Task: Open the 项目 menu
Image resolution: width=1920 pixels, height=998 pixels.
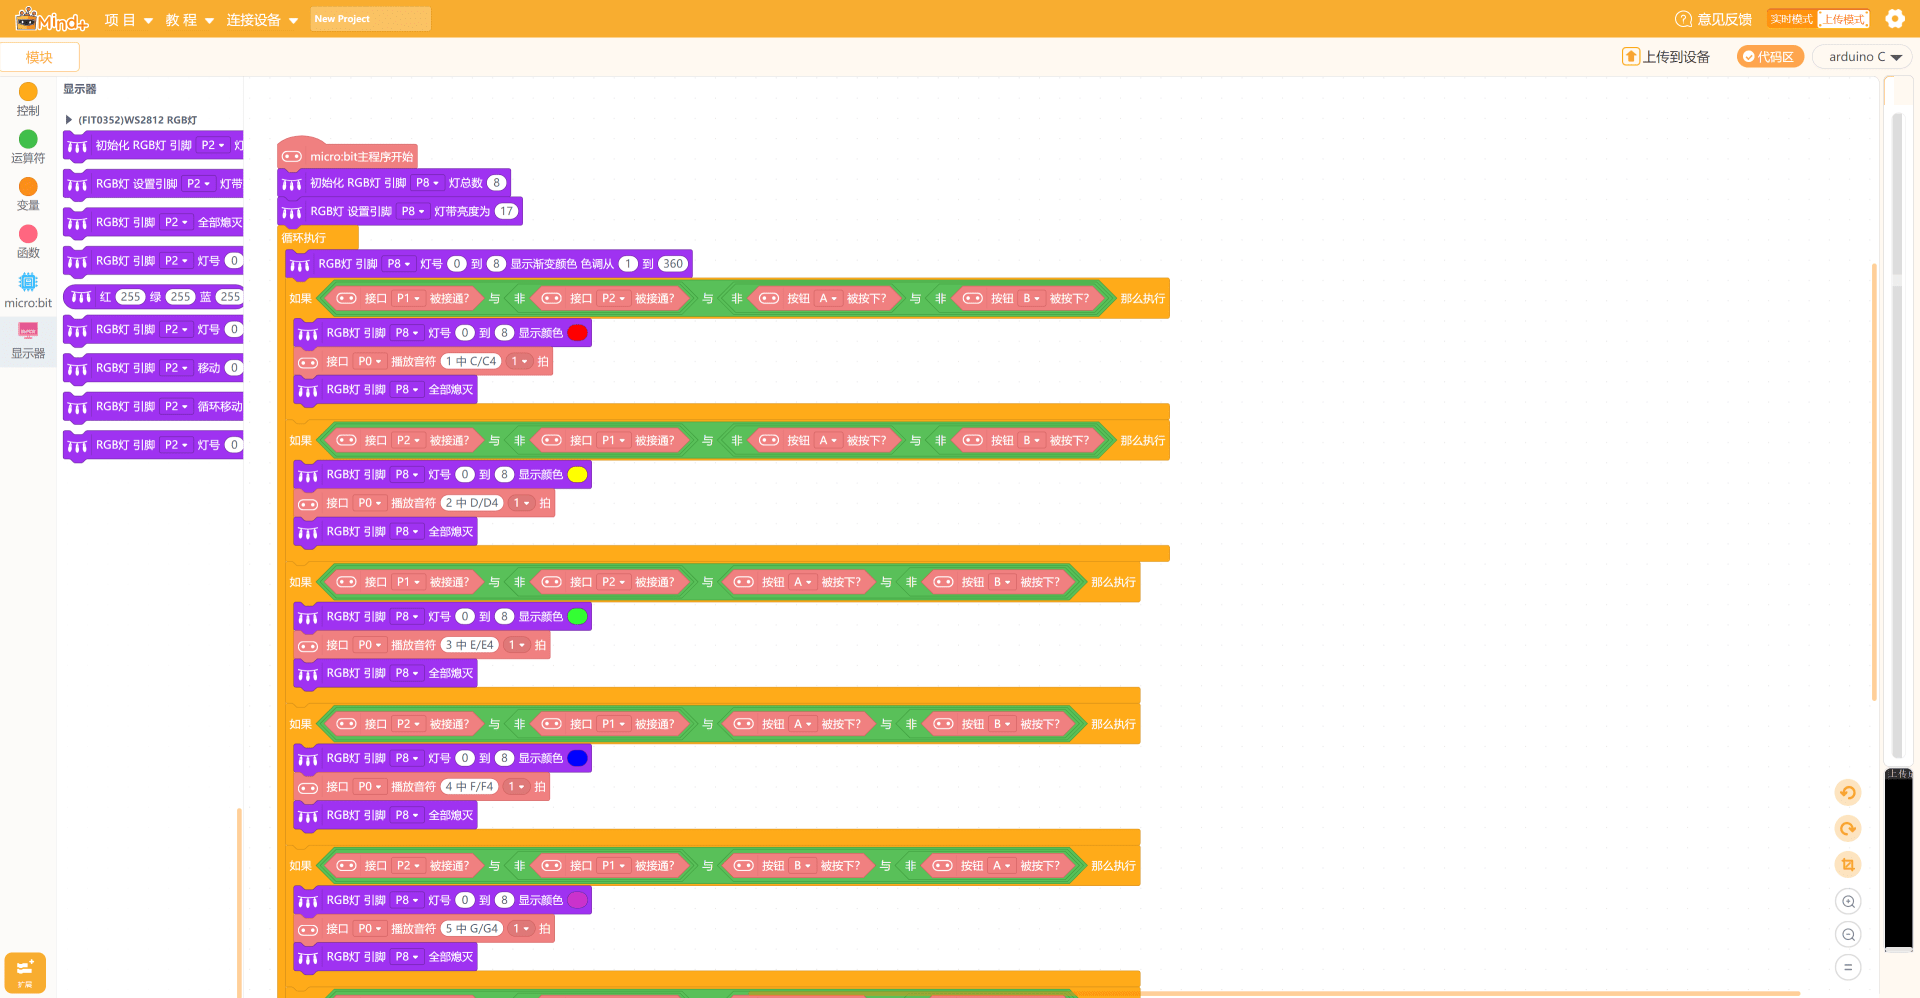Action: pos(129,20)
